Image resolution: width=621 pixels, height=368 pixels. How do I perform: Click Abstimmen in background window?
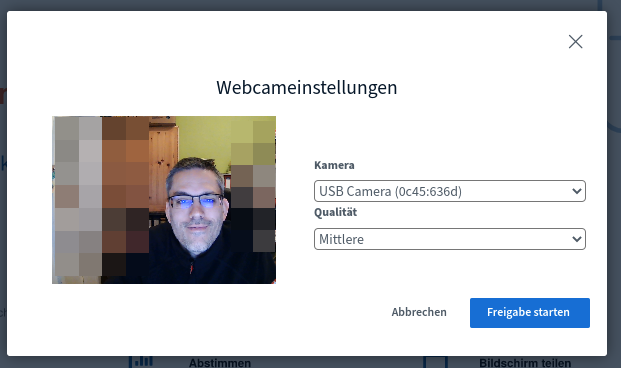click(x=220, y=362)
